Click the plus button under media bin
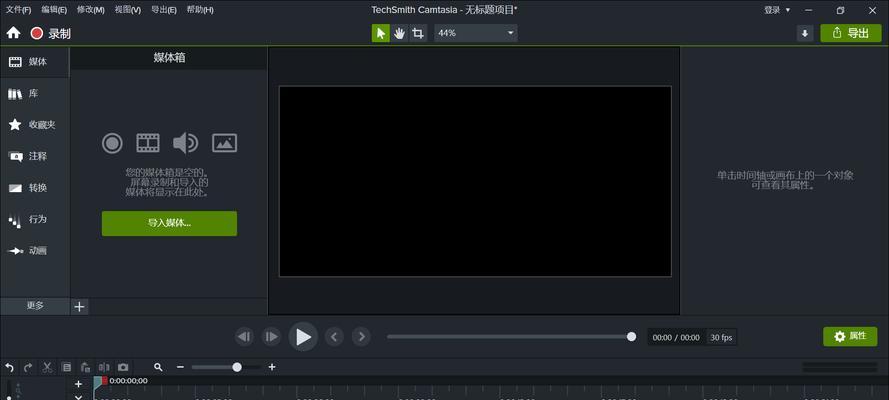 (x=79, y=307)
